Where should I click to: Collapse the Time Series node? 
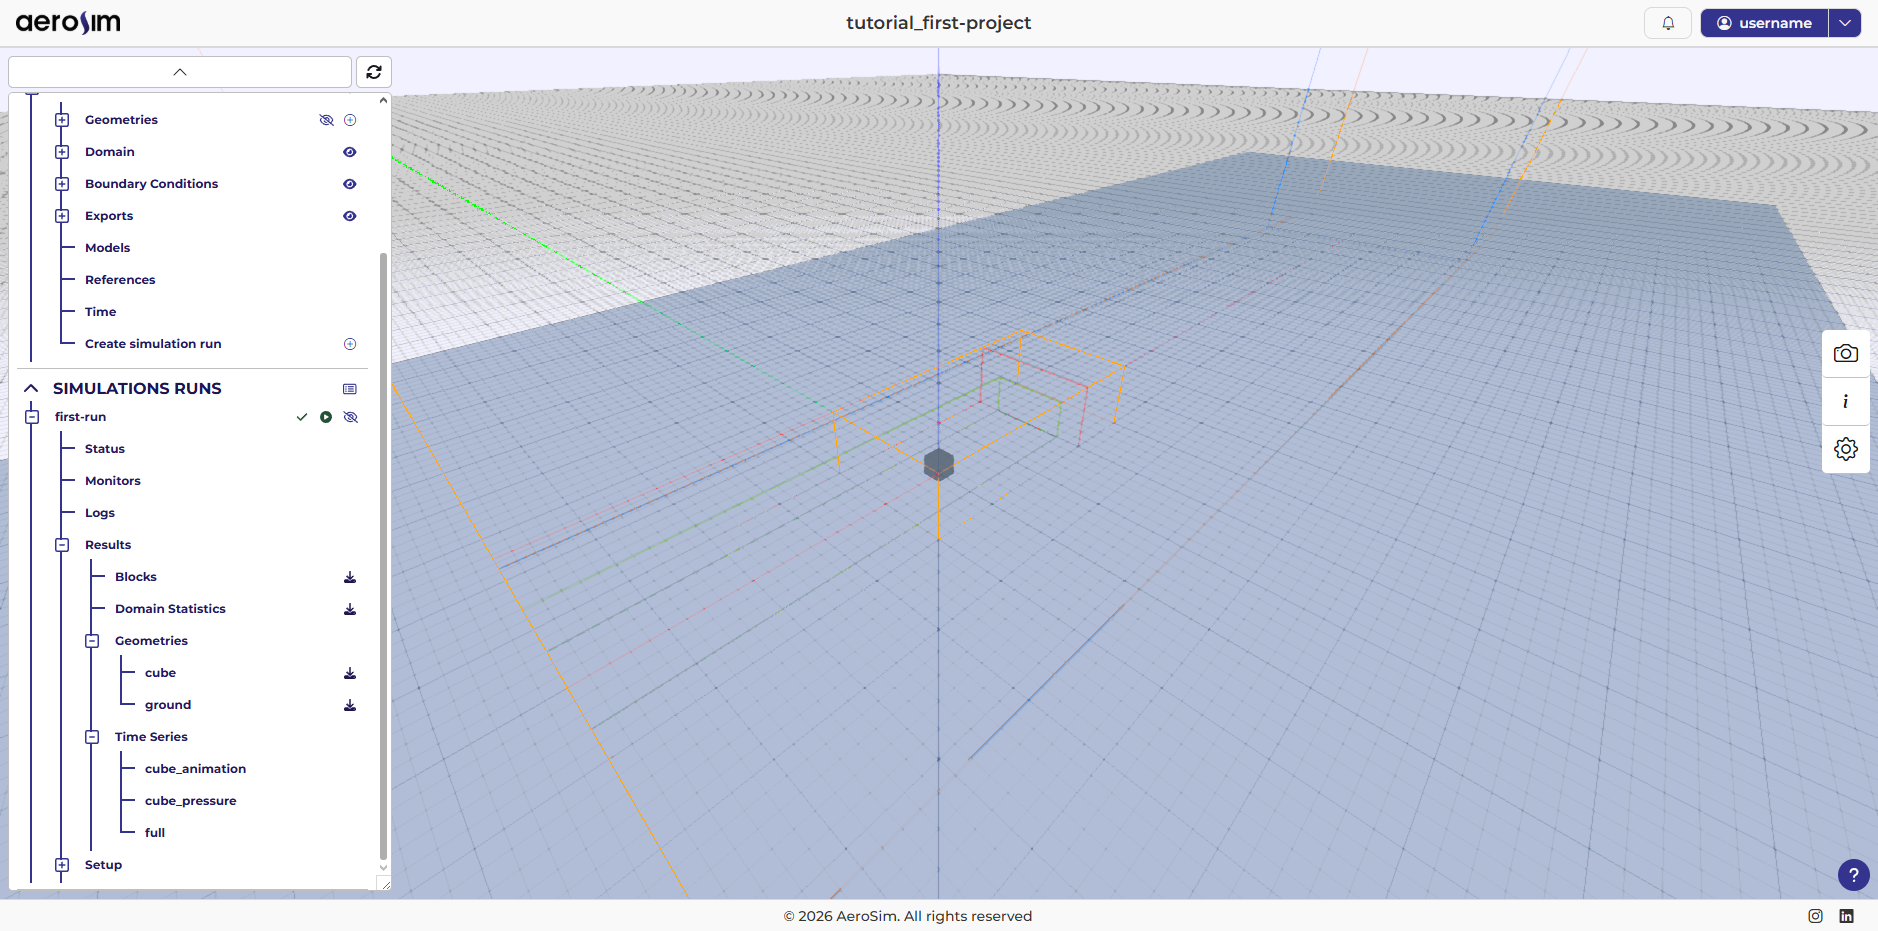tap(92, 737)
